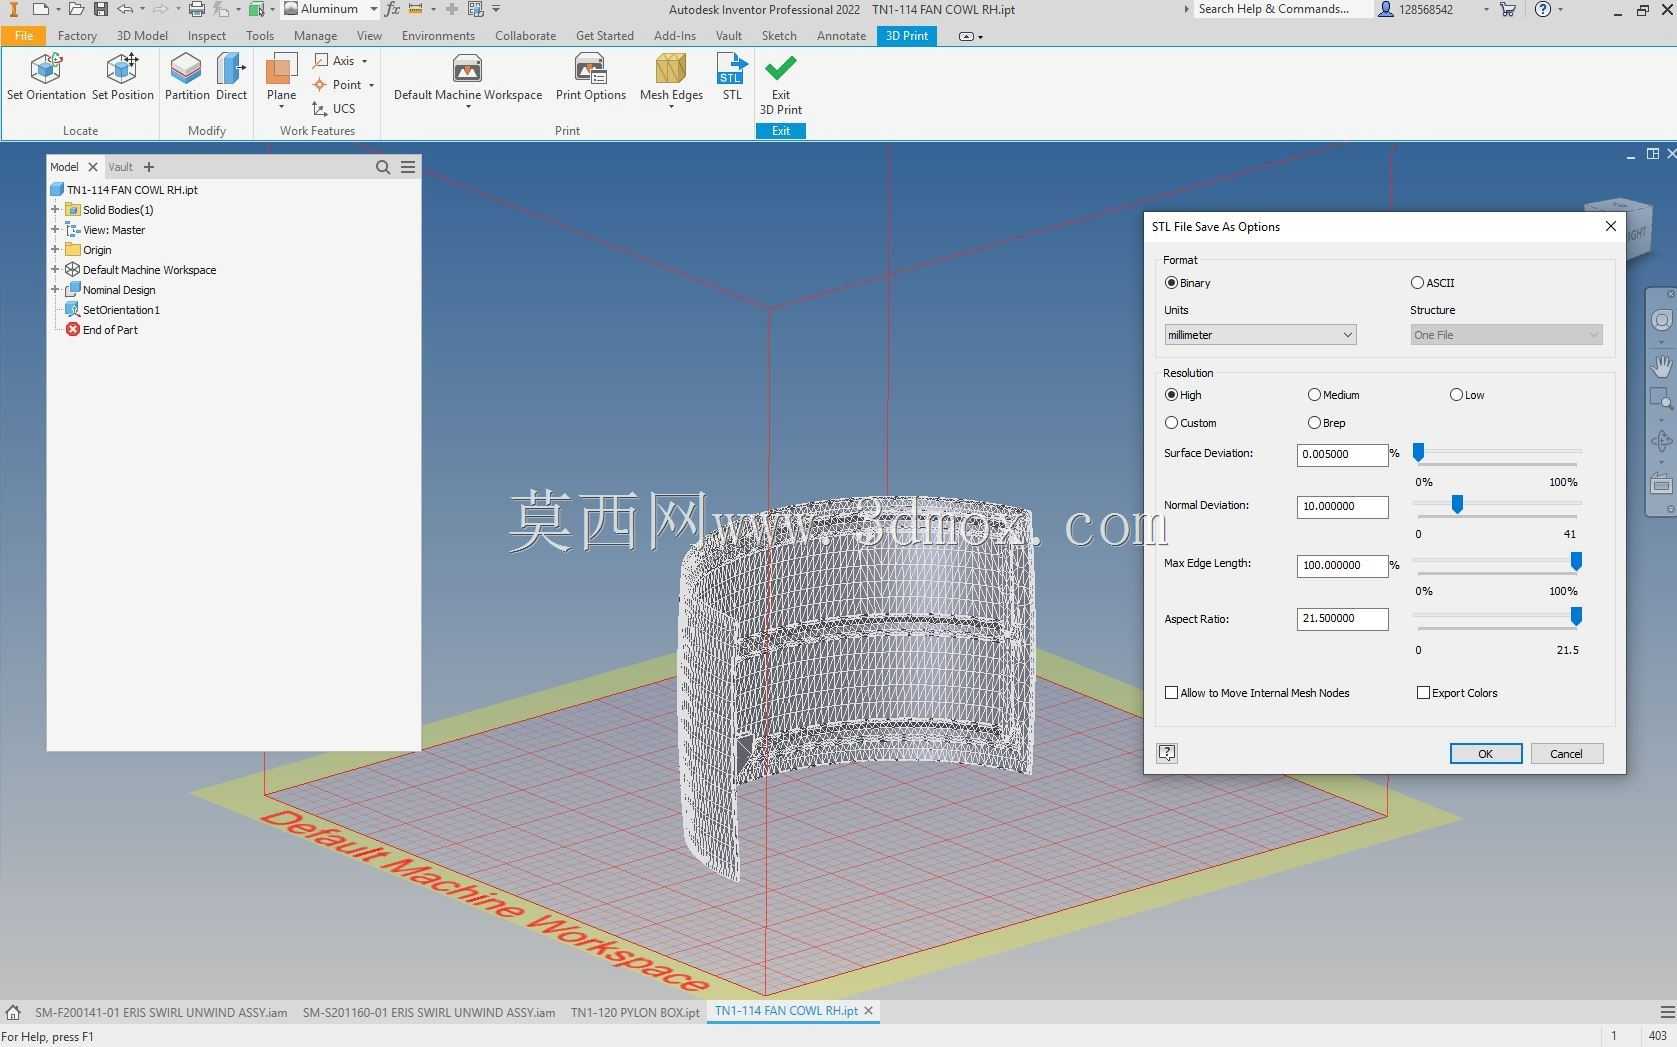Click the UCS work feature

click(334, 109)
